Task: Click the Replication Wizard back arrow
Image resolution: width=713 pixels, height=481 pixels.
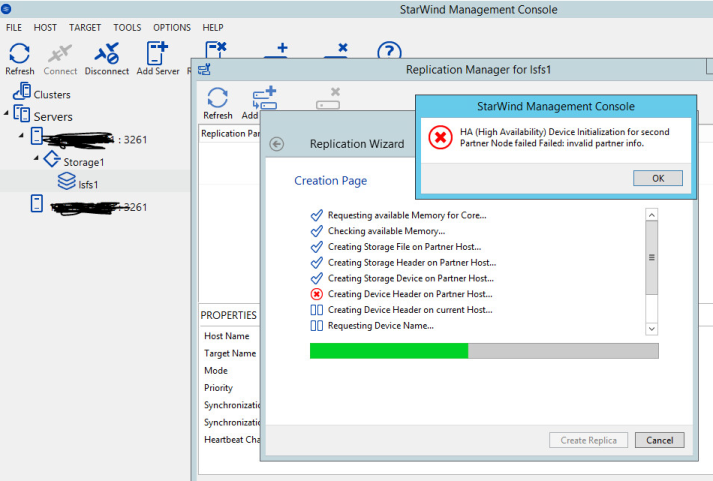Action: coord(276,144)
